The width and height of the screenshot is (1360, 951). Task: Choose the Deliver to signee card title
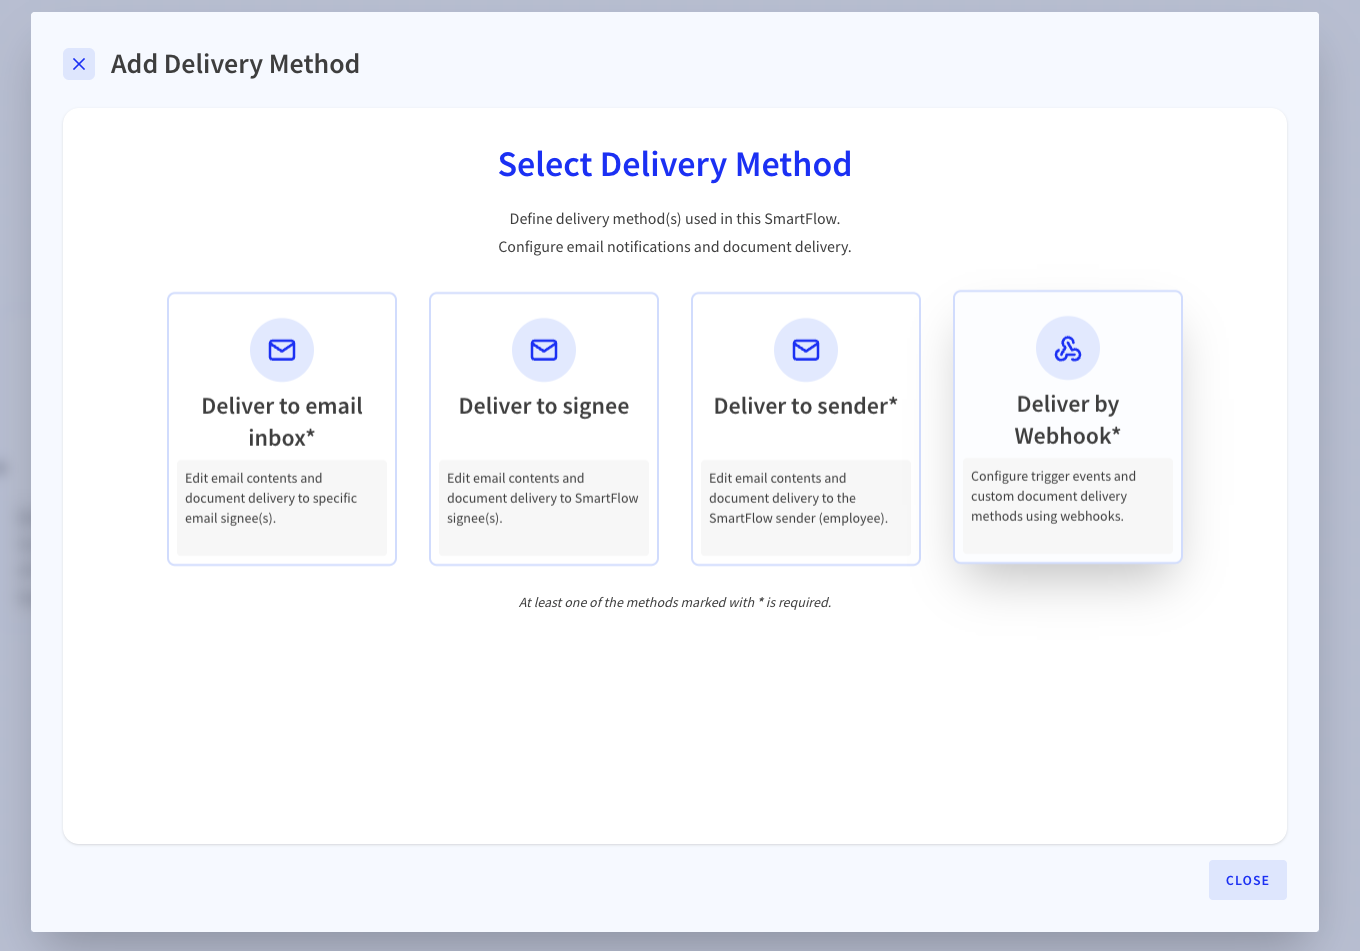coord(544,406)
